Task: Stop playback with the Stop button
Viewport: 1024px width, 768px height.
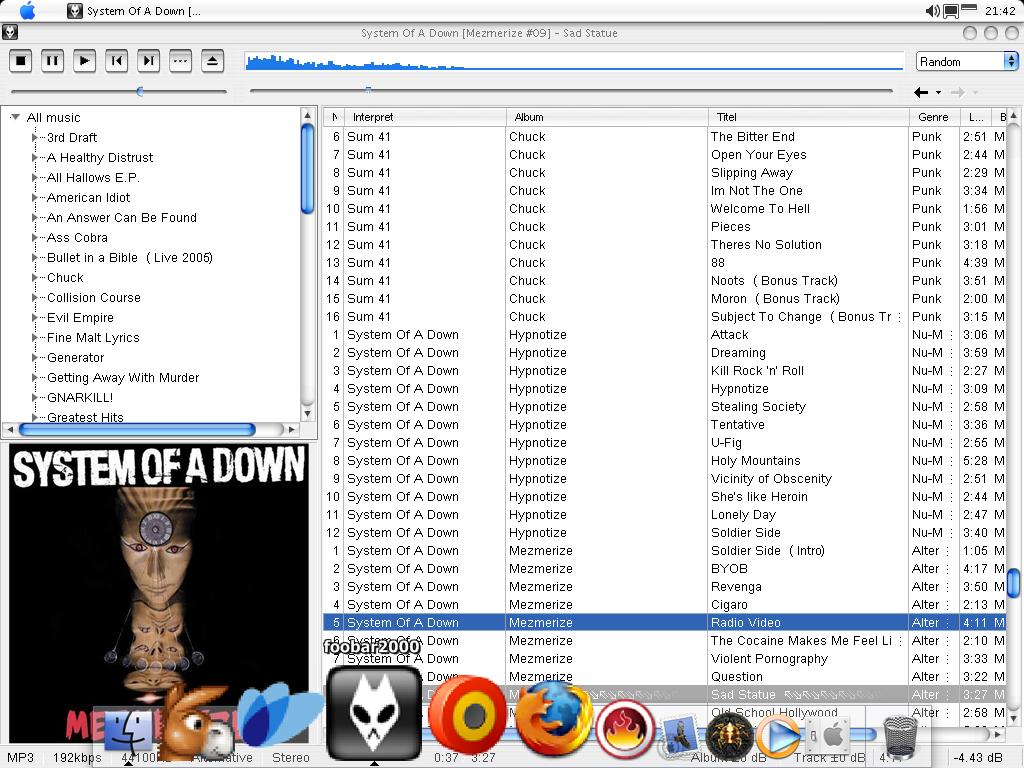Action: (x=21, y=61)
